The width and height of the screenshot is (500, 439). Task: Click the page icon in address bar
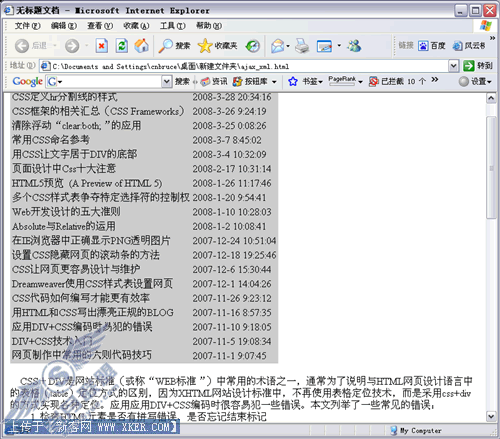45,66
